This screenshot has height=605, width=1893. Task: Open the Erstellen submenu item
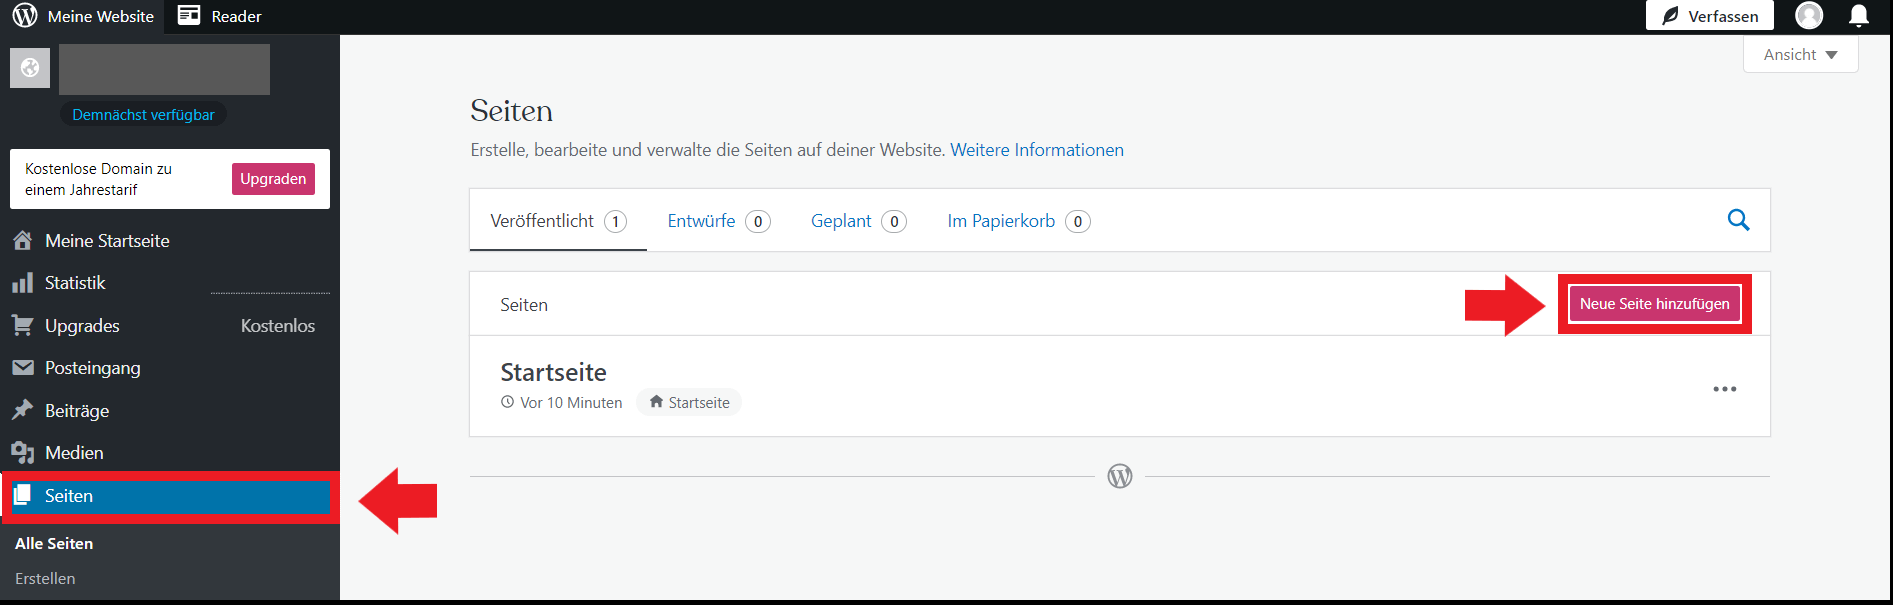45,579
